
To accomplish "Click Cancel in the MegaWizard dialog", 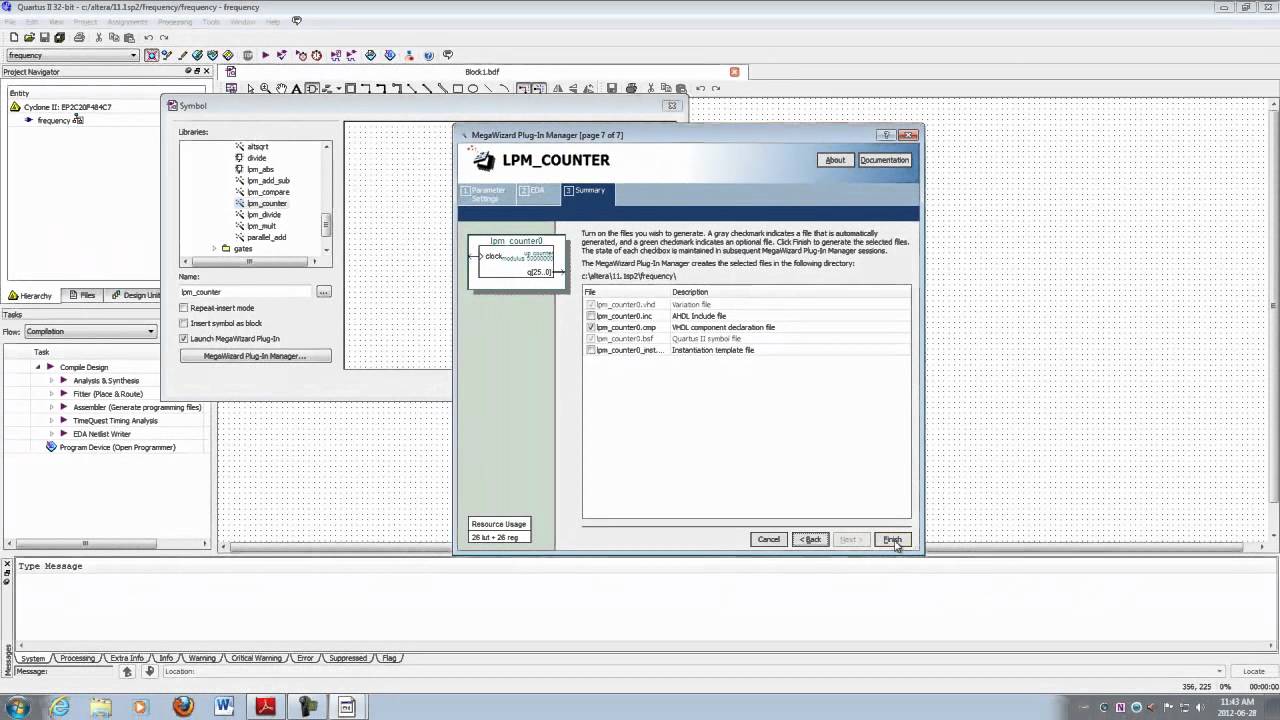I will pos(768,539).
